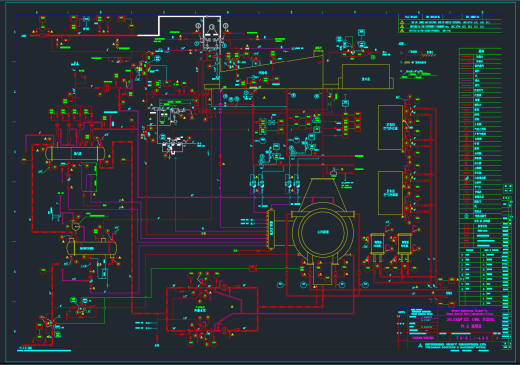520x365 pixels.
Task: Click the drawing number in the title block
Action: [x=472, y=338]
